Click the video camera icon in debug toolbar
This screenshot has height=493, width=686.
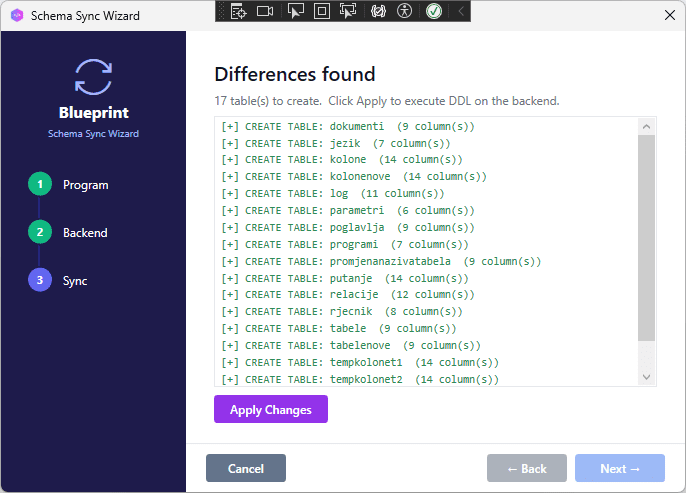pos(265,11)
